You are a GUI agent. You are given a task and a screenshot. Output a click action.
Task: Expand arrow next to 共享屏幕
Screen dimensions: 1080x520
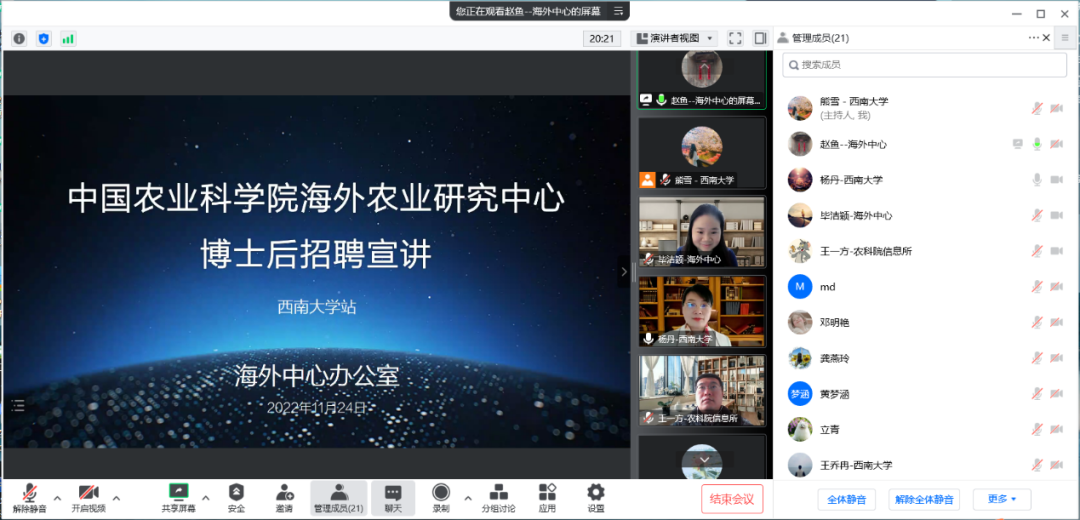(x=206, y=497)
